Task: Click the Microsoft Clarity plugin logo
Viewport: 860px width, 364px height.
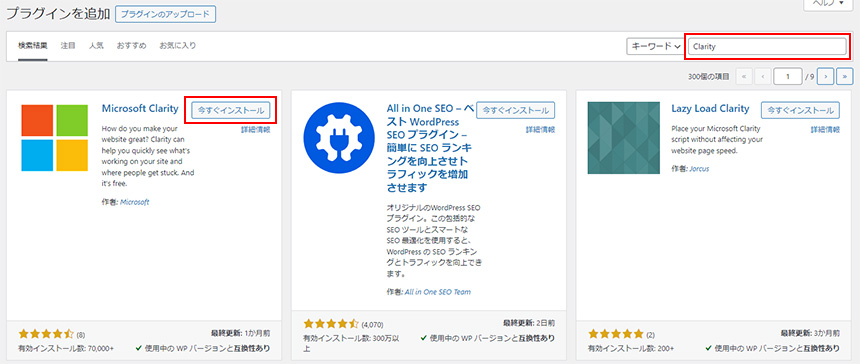Action: tap(54, 138)
